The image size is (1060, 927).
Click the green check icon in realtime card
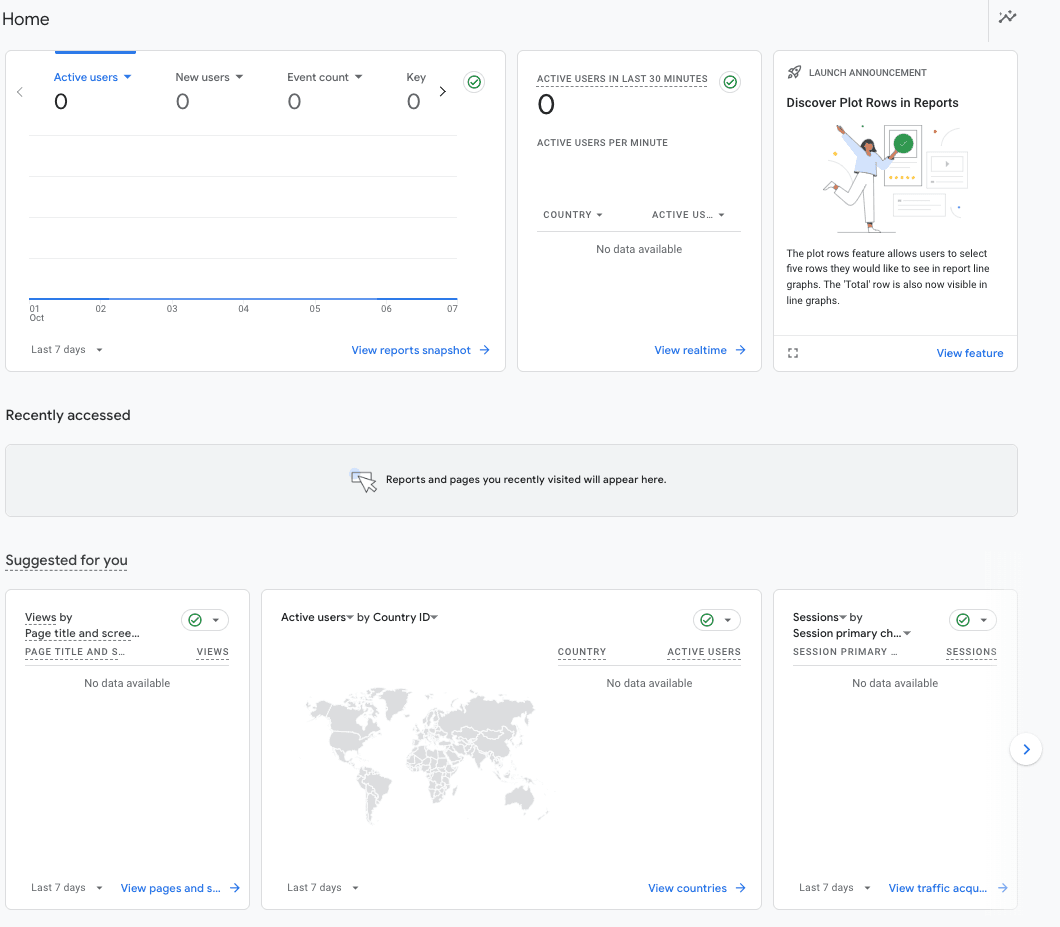[x=730, y=82]
